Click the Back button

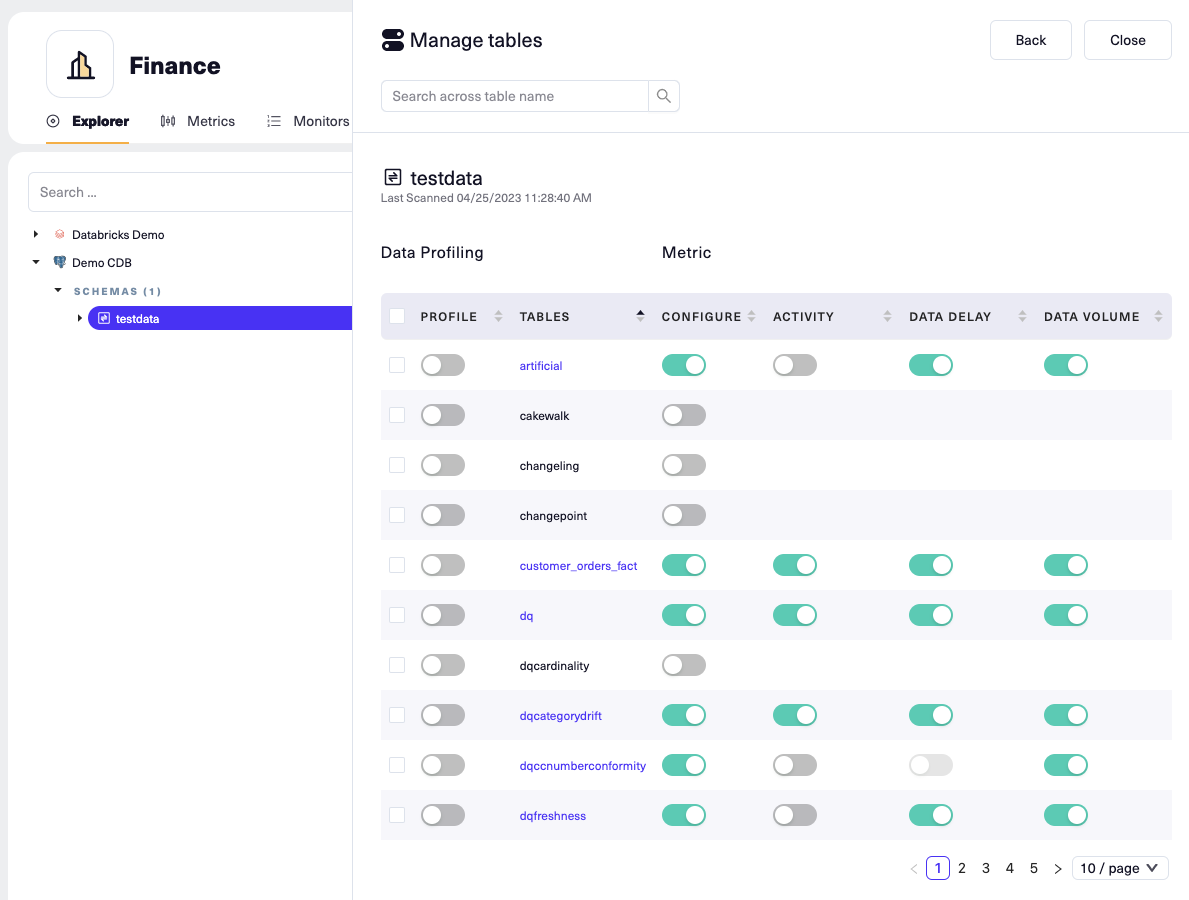(1030, 40)
